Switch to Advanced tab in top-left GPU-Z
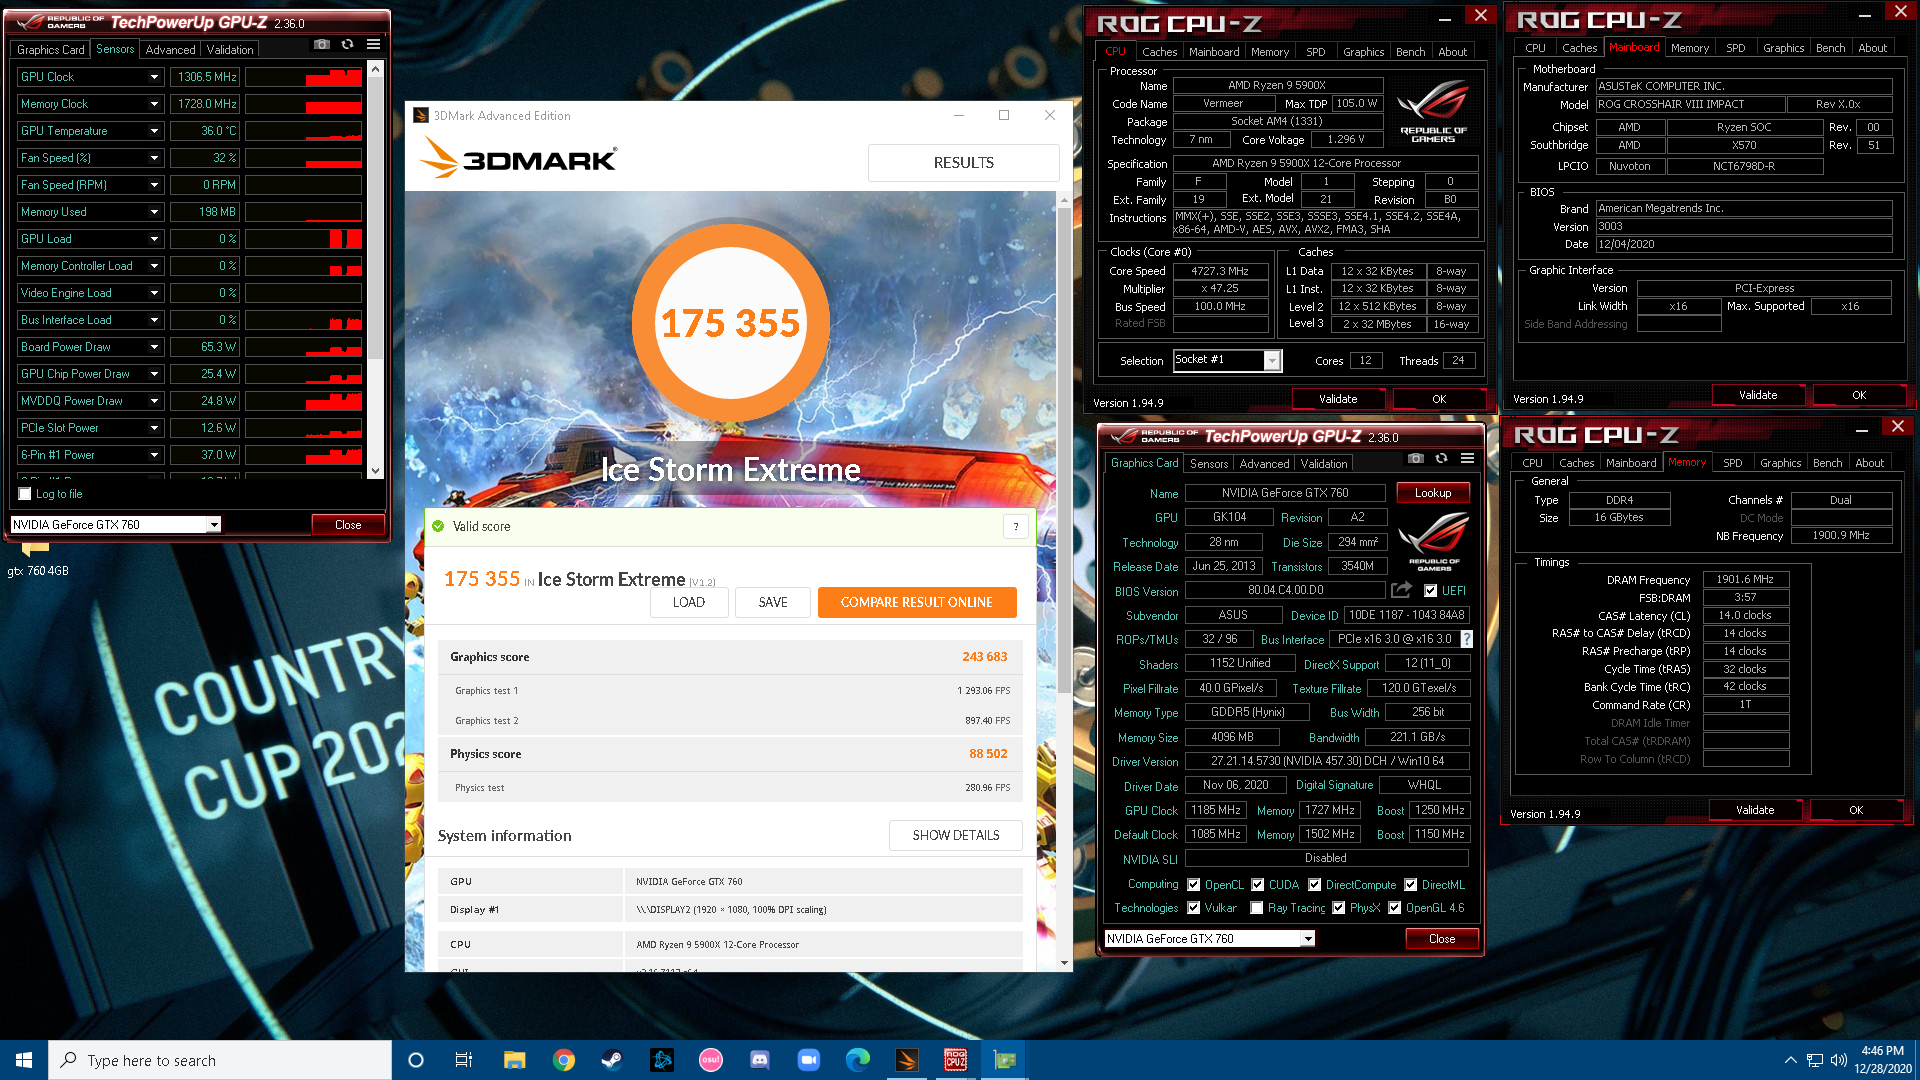Screen dimensions: 1920x1080 171,50
